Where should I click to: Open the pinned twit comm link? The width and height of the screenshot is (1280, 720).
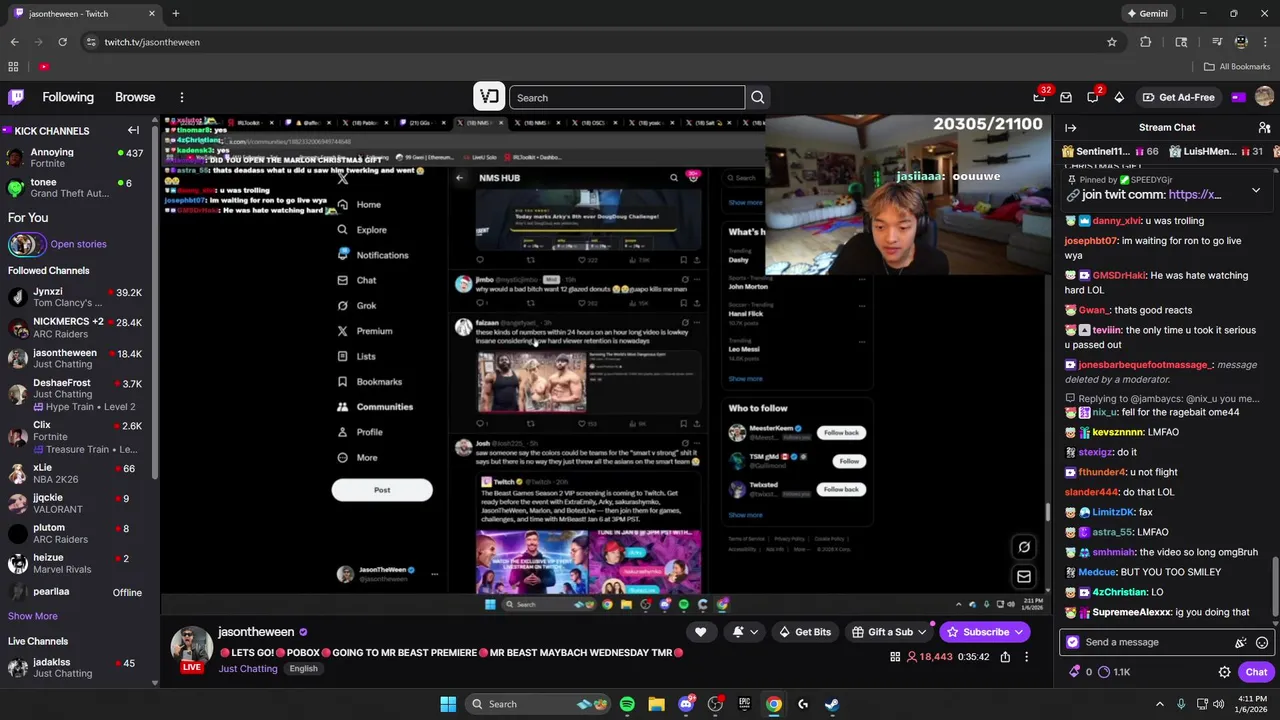coord(1194,195)
